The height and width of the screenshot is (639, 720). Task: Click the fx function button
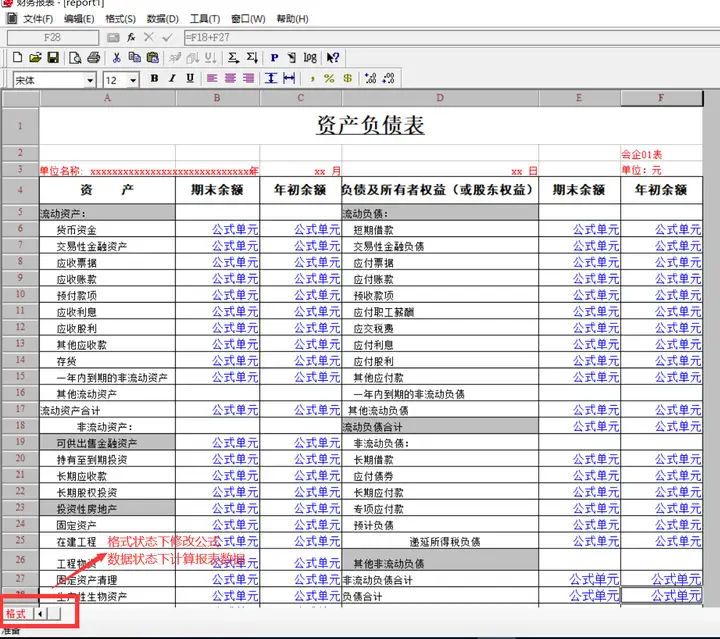pyautogui.click(x=131, y=38)
